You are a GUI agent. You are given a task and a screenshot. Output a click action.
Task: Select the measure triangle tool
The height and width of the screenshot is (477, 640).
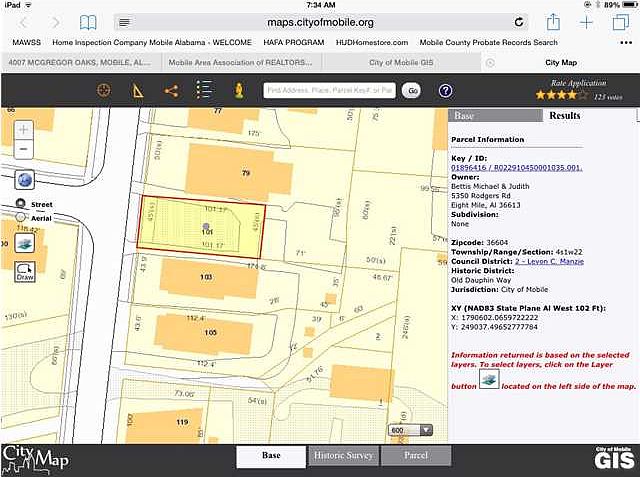coord(138,90)
